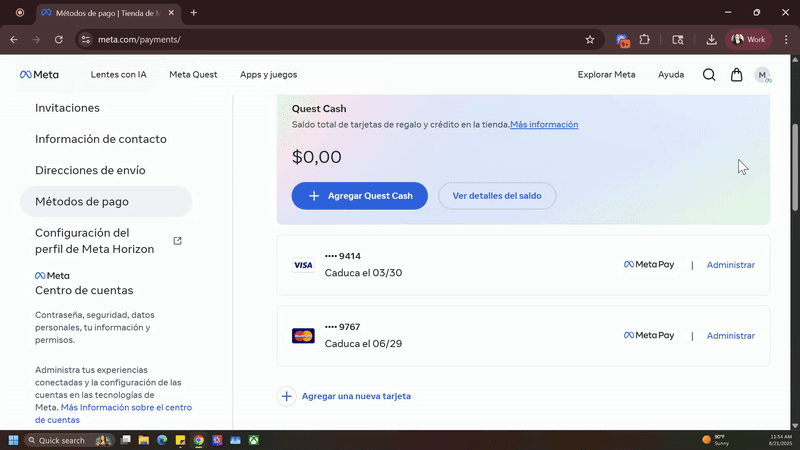Click Ver detalles del saldo button
This screenshot has width=800, height=450.
click(x=497, y=196)
